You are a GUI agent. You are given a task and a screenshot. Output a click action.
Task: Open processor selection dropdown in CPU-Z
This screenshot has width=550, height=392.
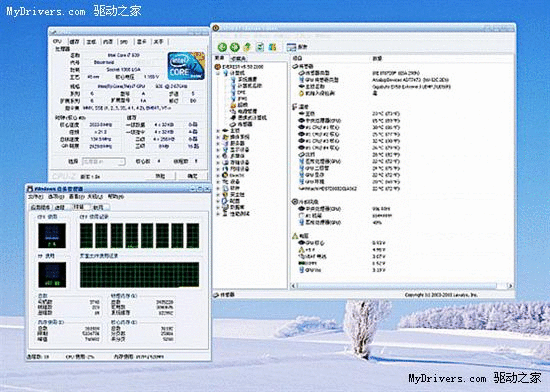pyautogui.click(x=103, y=162)
